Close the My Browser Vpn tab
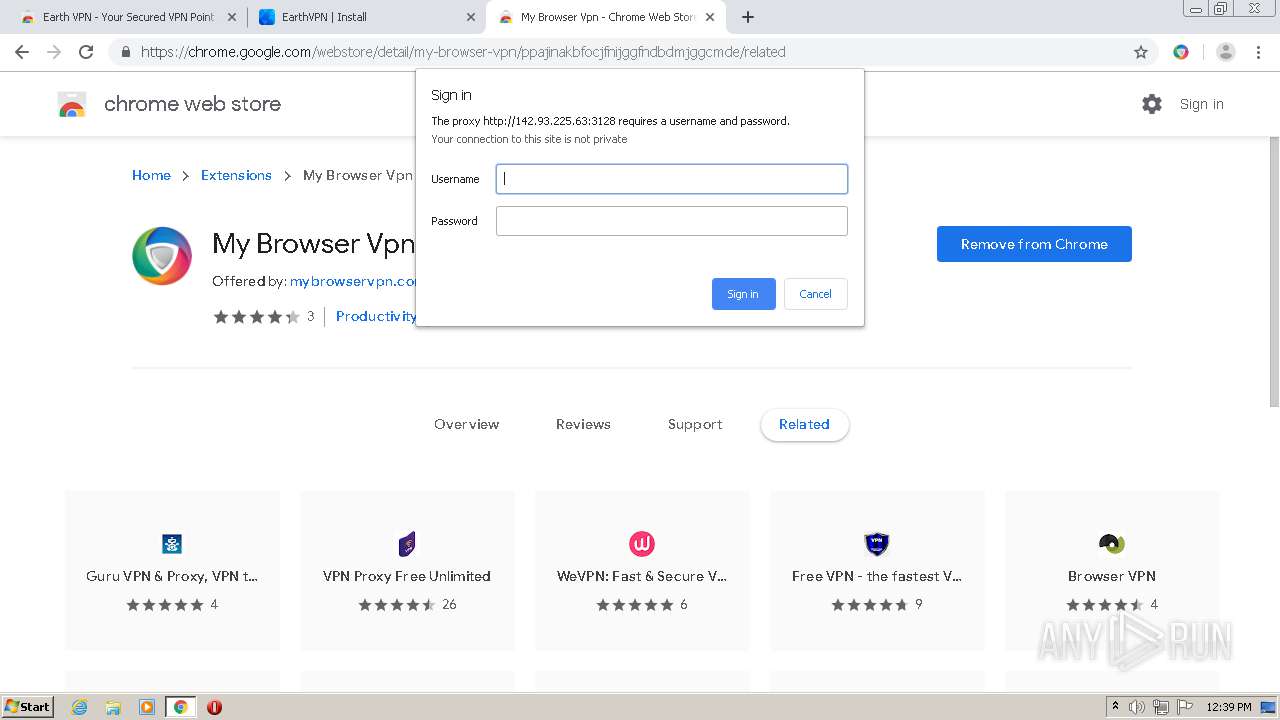Viewport: 1280px width, 720px height. (710, 17)
